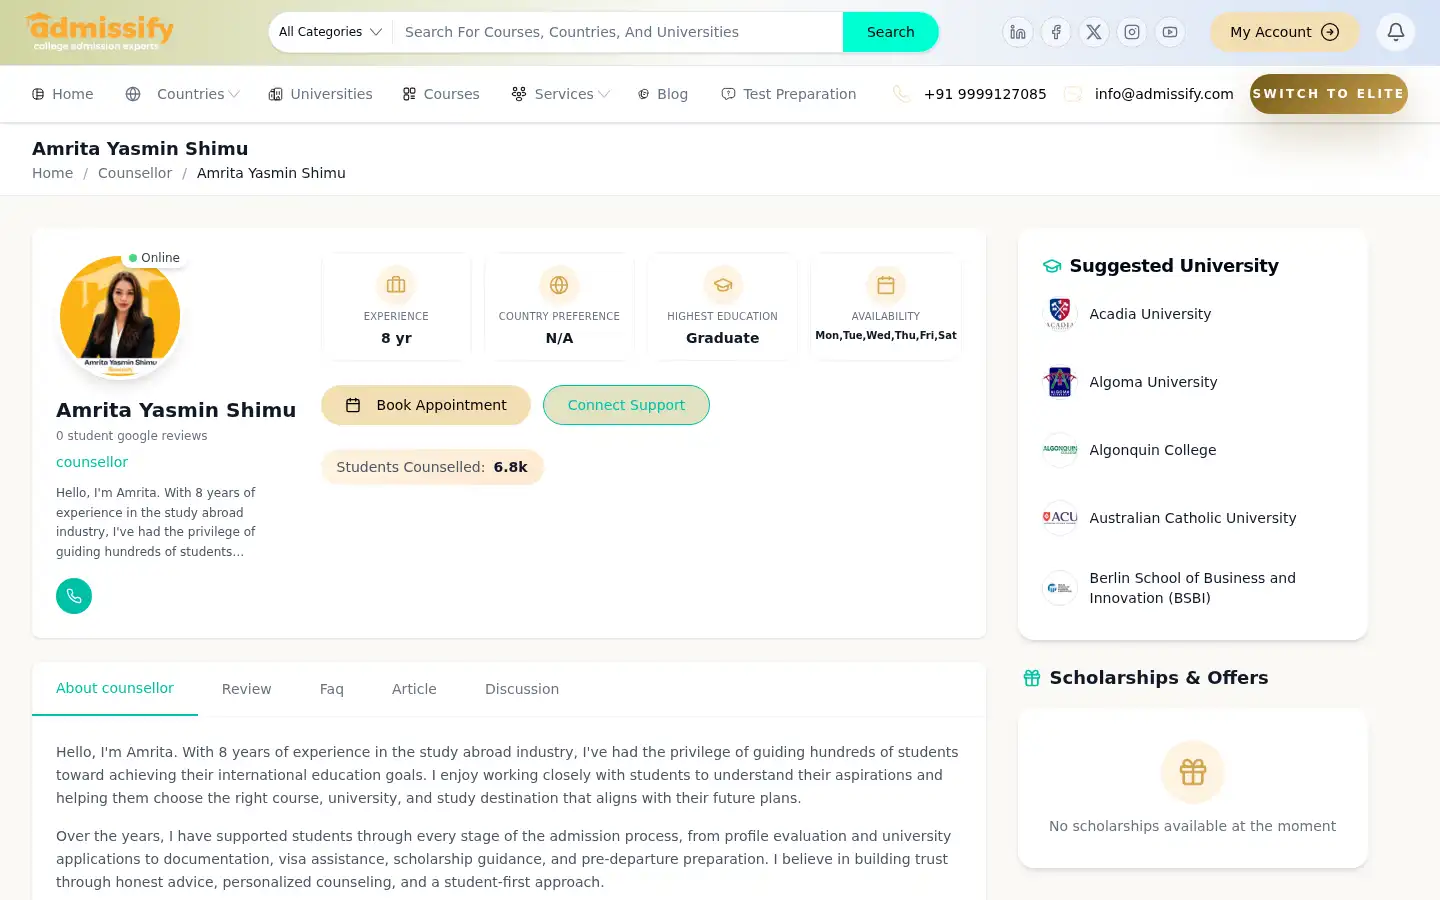Open the Instagram social icon
Image resolution: width=1440 pixels, height=900 pixels.
pos(1132,32)
